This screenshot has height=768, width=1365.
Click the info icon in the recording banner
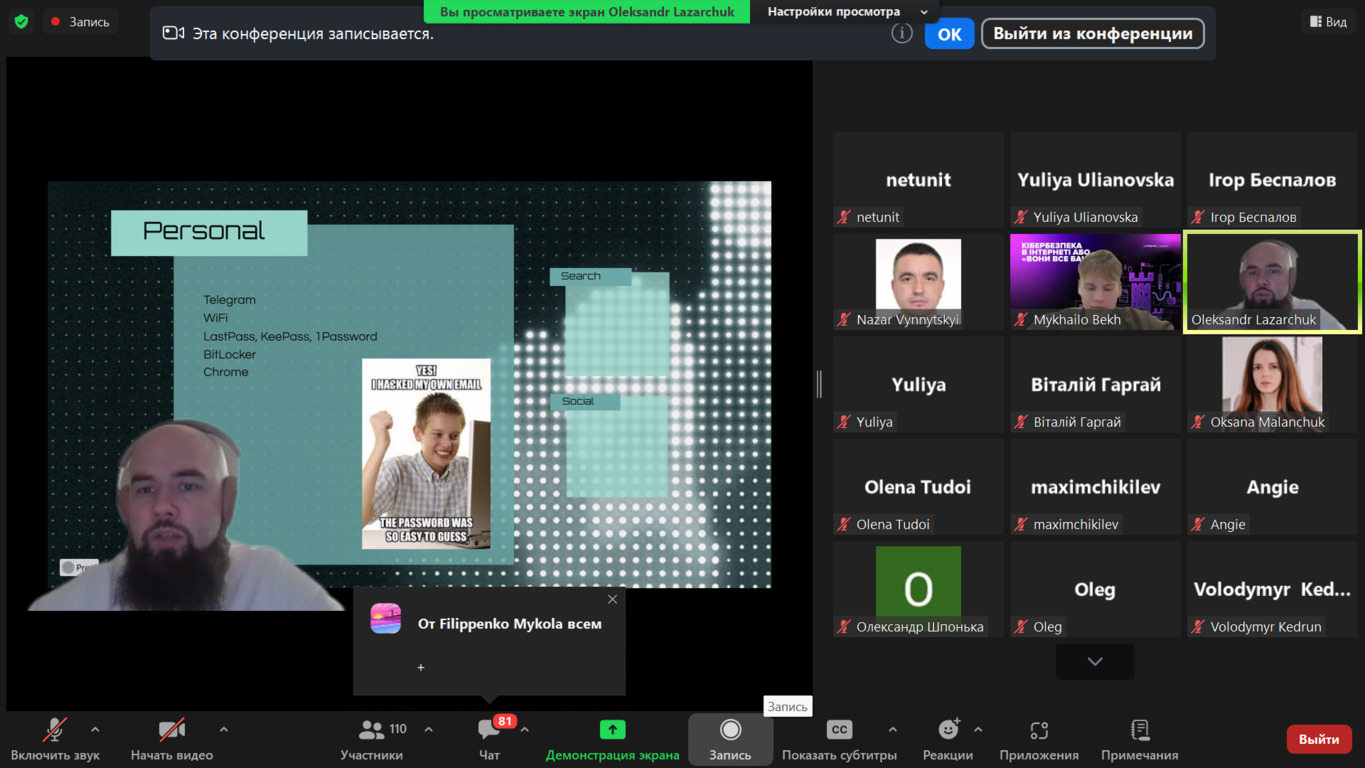click(x=902, y=34)
